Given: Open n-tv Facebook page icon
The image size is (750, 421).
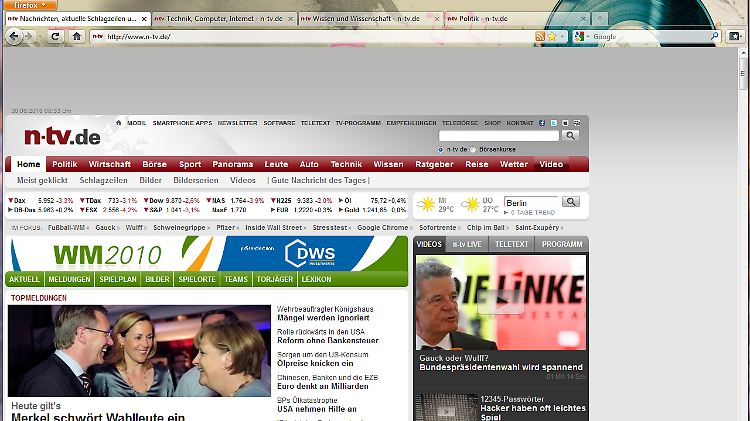Looking at the screenshot, I should coord(542,122).
